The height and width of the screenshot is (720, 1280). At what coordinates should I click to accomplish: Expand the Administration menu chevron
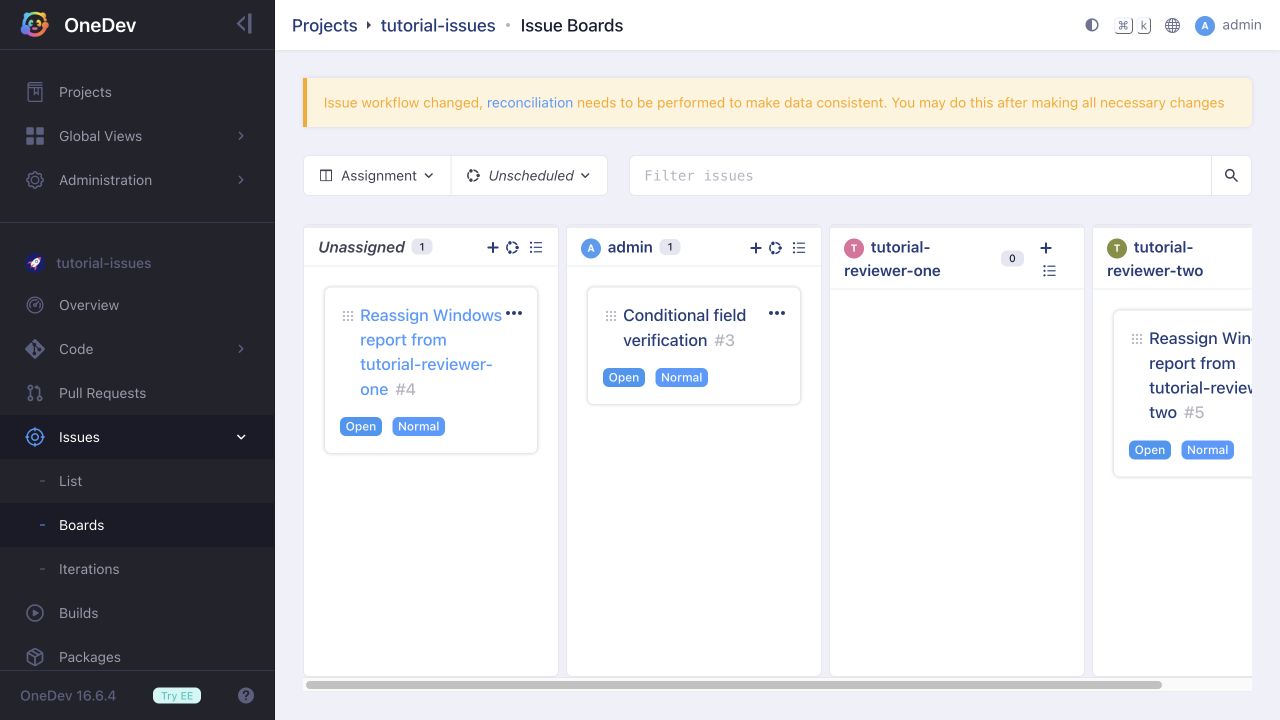(241, 180)
